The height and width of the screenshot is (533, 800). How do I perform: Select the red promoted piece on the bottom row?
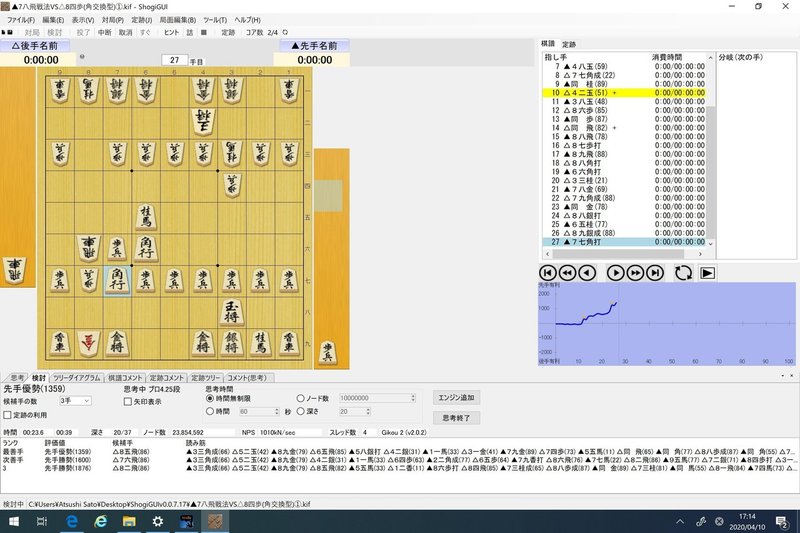coord(89,343)
